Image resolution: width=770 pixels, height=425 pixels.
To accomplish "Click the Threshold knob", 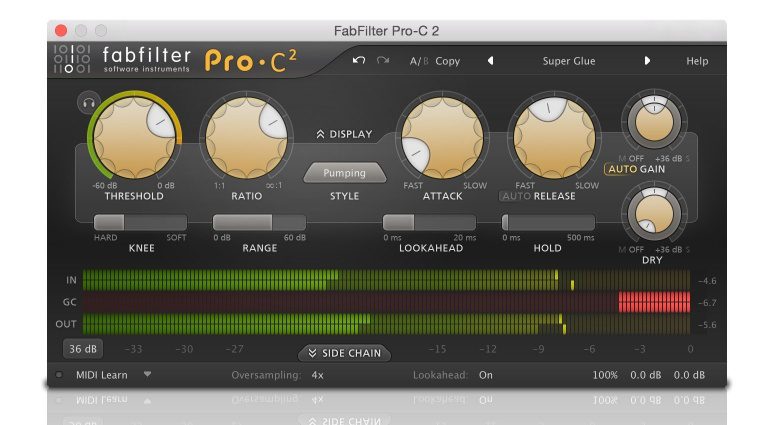I will (134, 138).
